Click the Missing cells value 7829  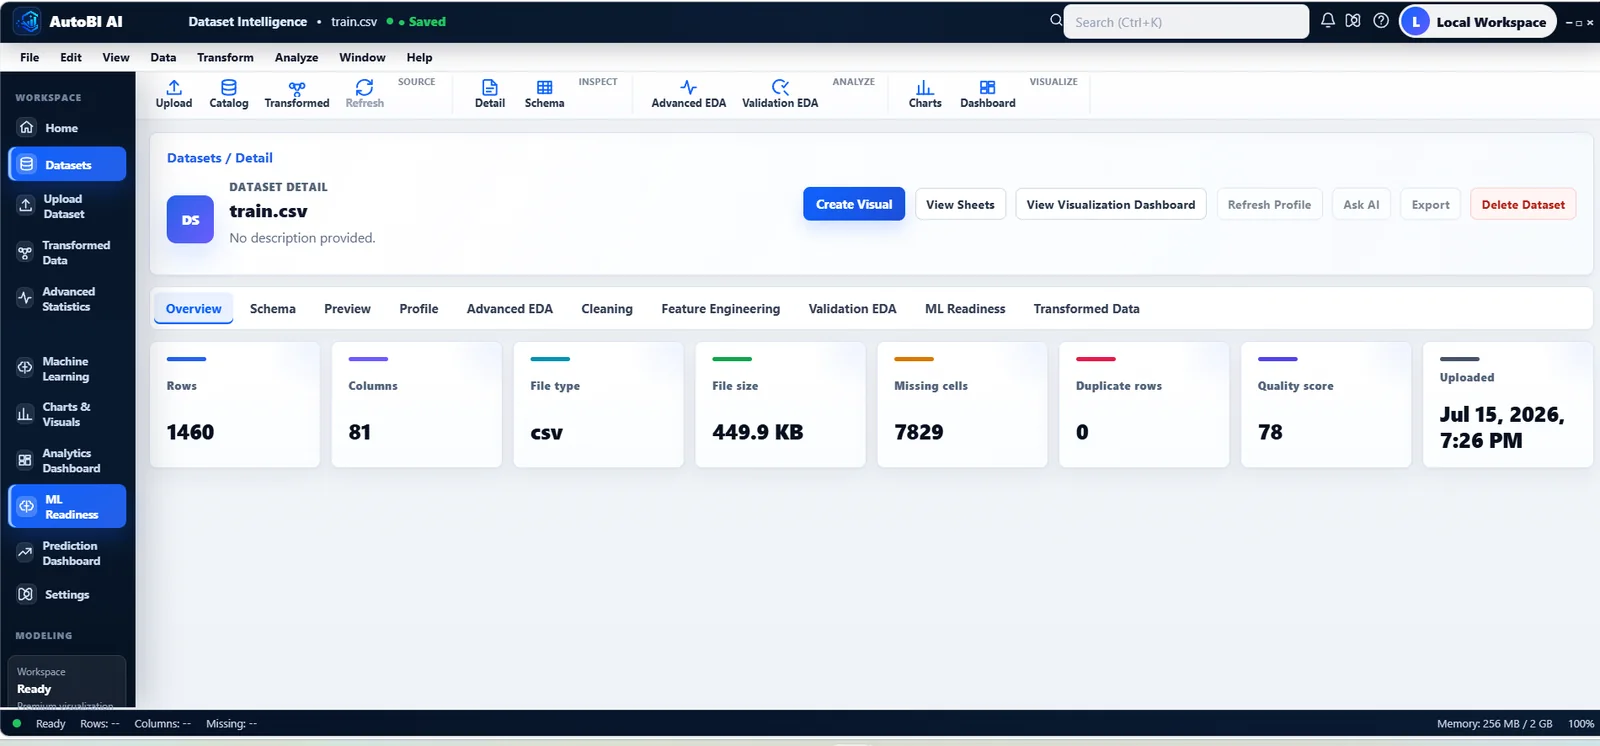point(919,432)
